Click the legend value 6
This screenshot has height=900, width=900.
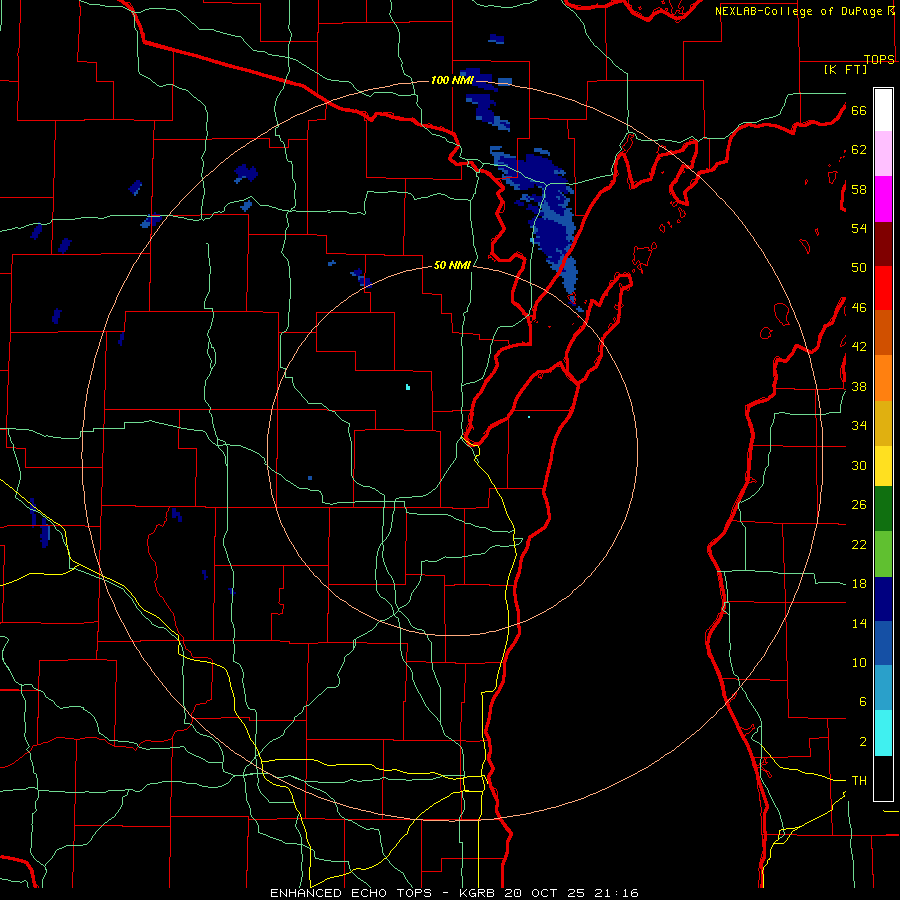862,702
